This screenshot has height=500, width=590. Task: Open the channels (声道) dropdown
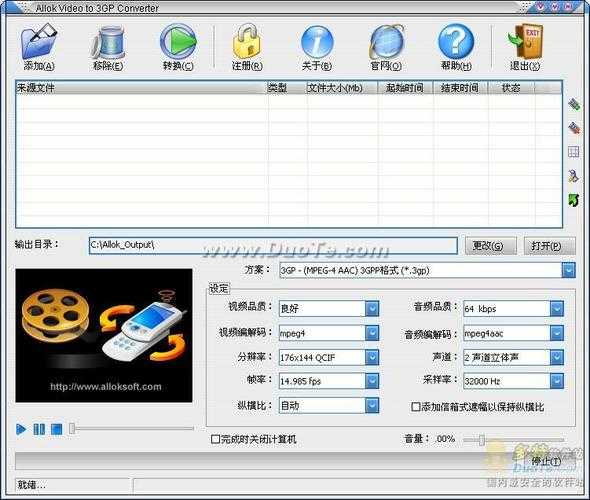[557, 357]
